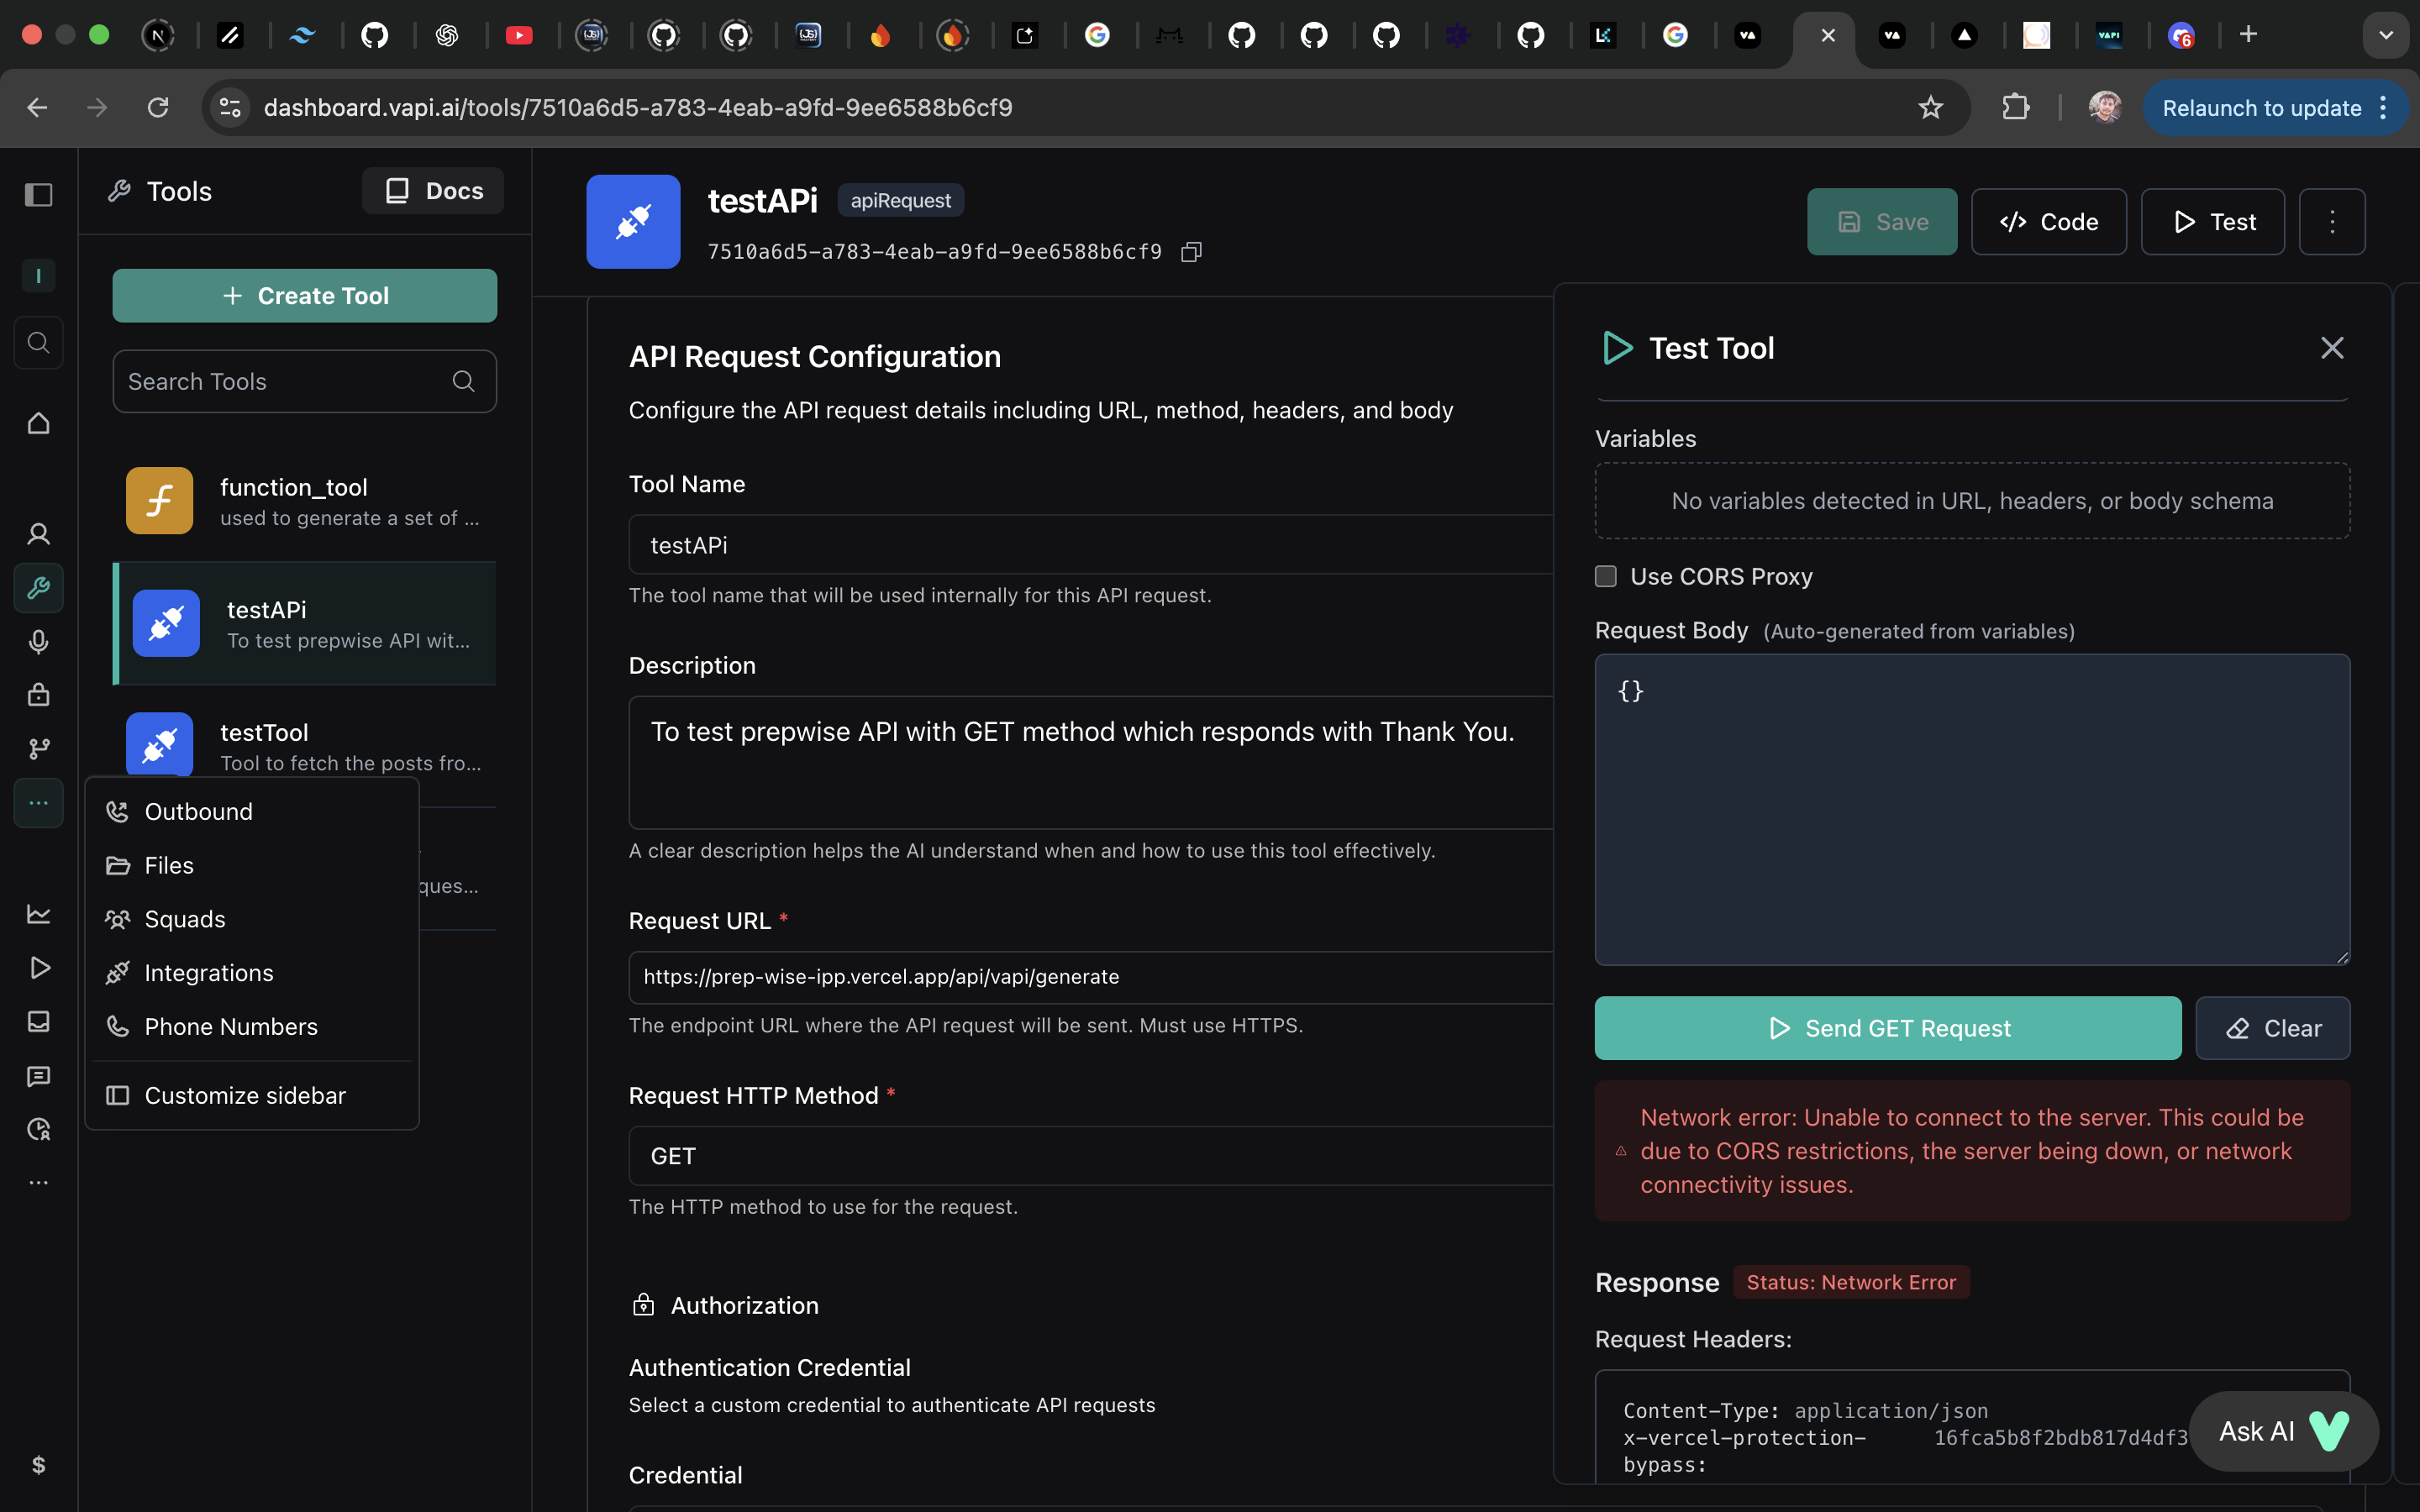Select Integrations in the popup menu
The height and width of the screenshot is (1512, 2420).
tap(252, 973)
